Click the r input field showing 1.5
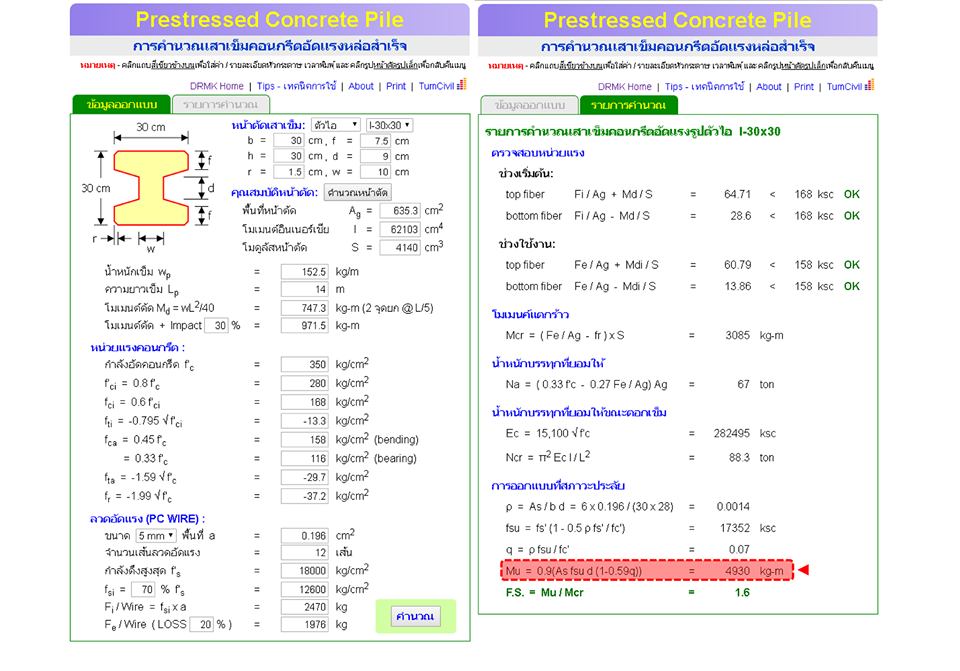This screenshot has height=671, width=960. [x=288, y=172]
